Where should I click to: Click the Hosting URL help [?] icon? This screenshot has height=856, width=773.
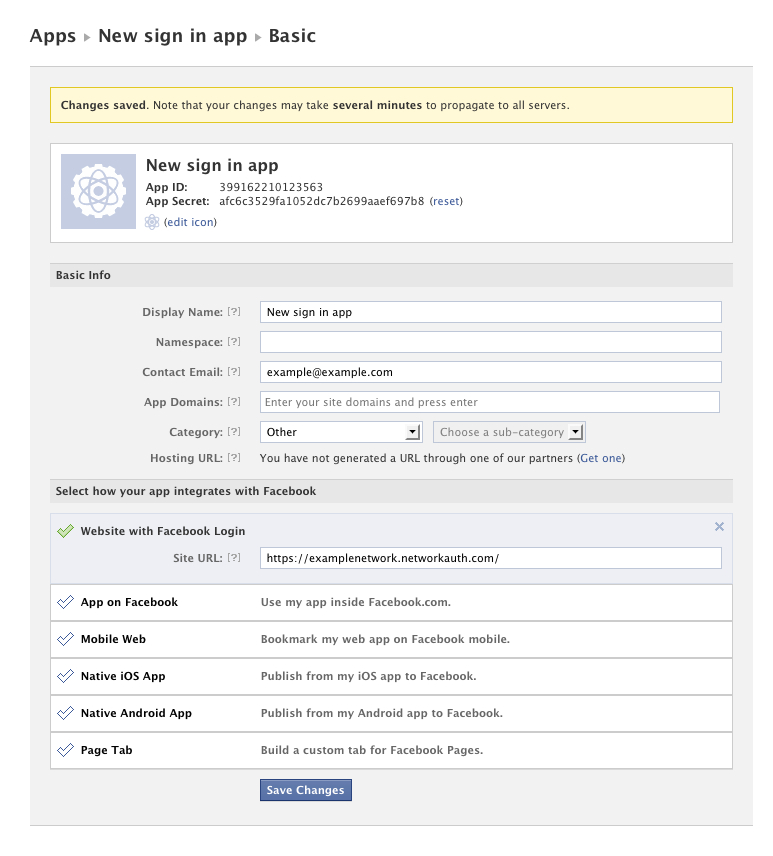coord(234,458)
